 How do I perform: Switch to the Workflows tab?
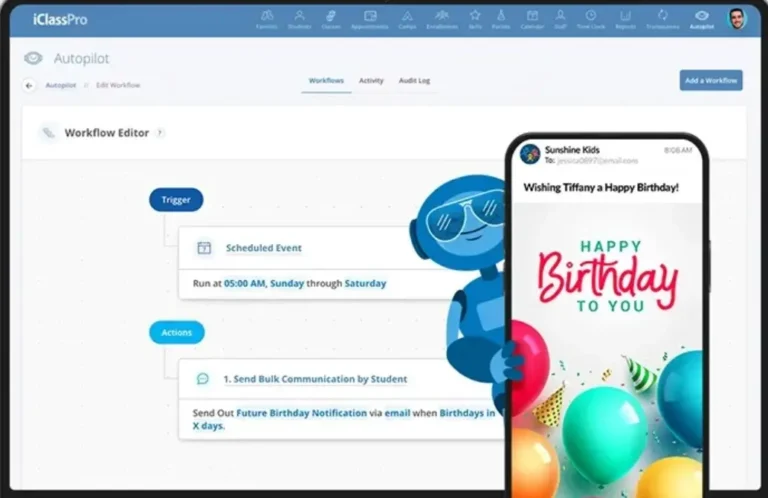(x=326, y=80)
